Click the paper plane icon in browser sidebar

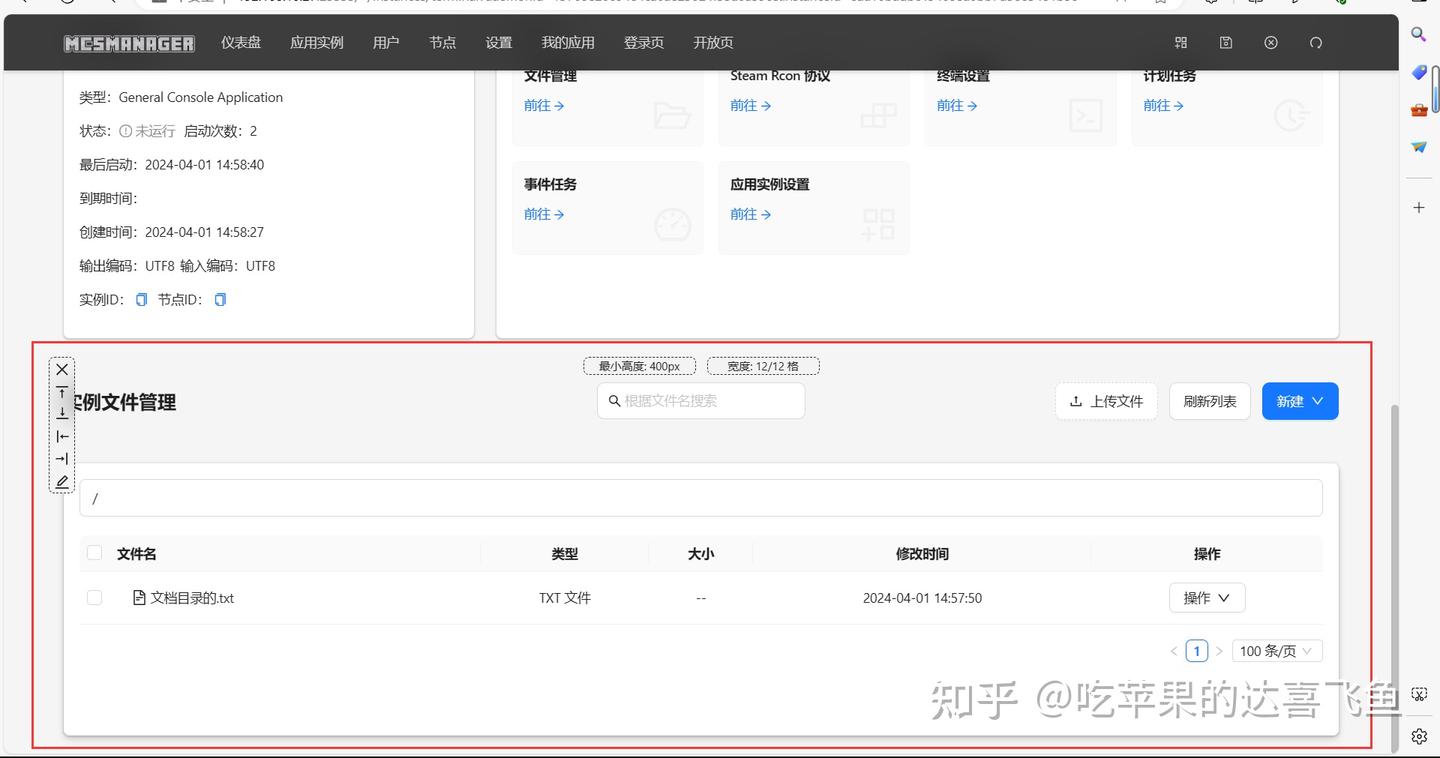(x=1418, y=147)
